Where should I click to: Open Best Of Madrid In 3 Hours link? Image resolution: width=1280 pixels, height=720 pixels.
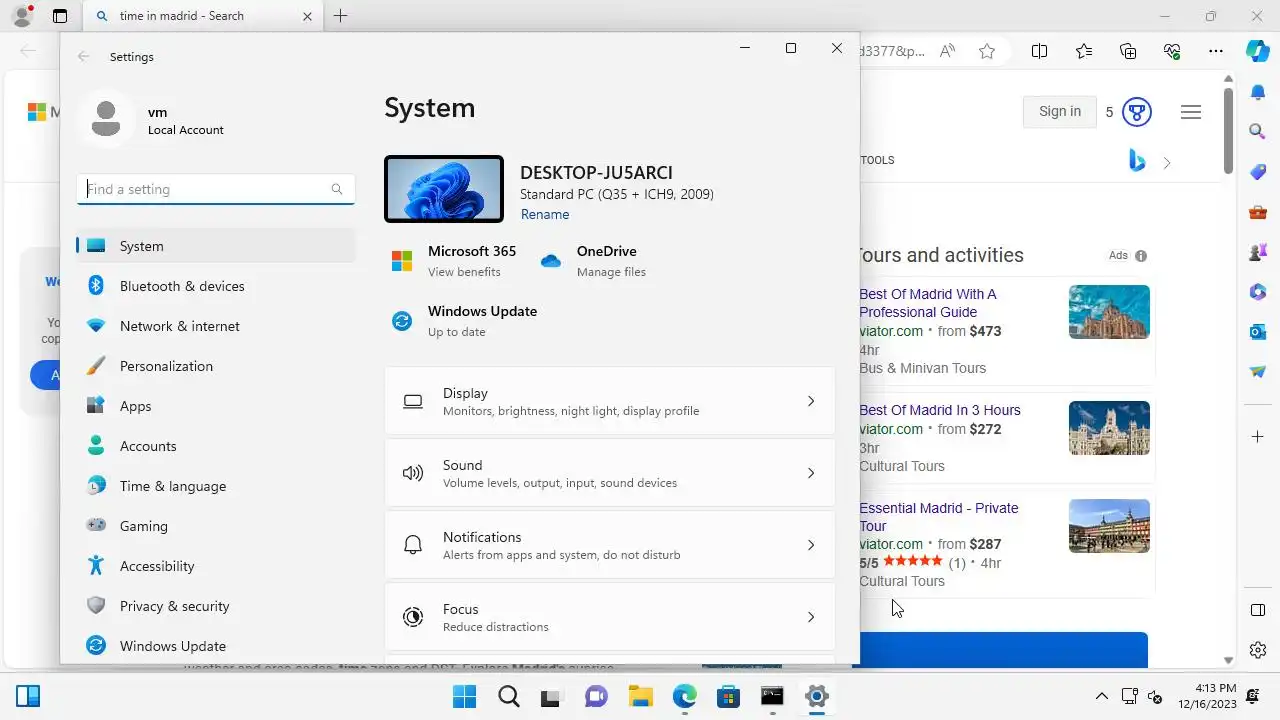940,410
